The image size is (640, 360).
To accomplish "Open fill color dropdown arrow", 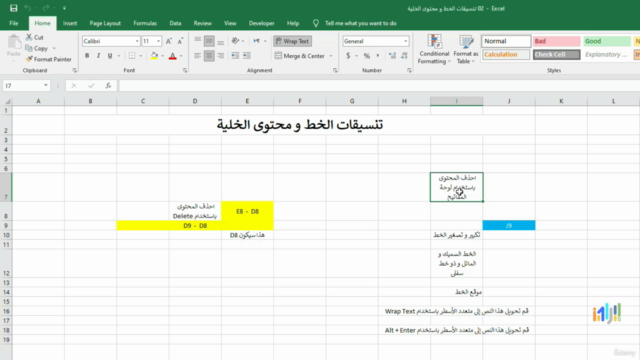I will coord(162,56).
